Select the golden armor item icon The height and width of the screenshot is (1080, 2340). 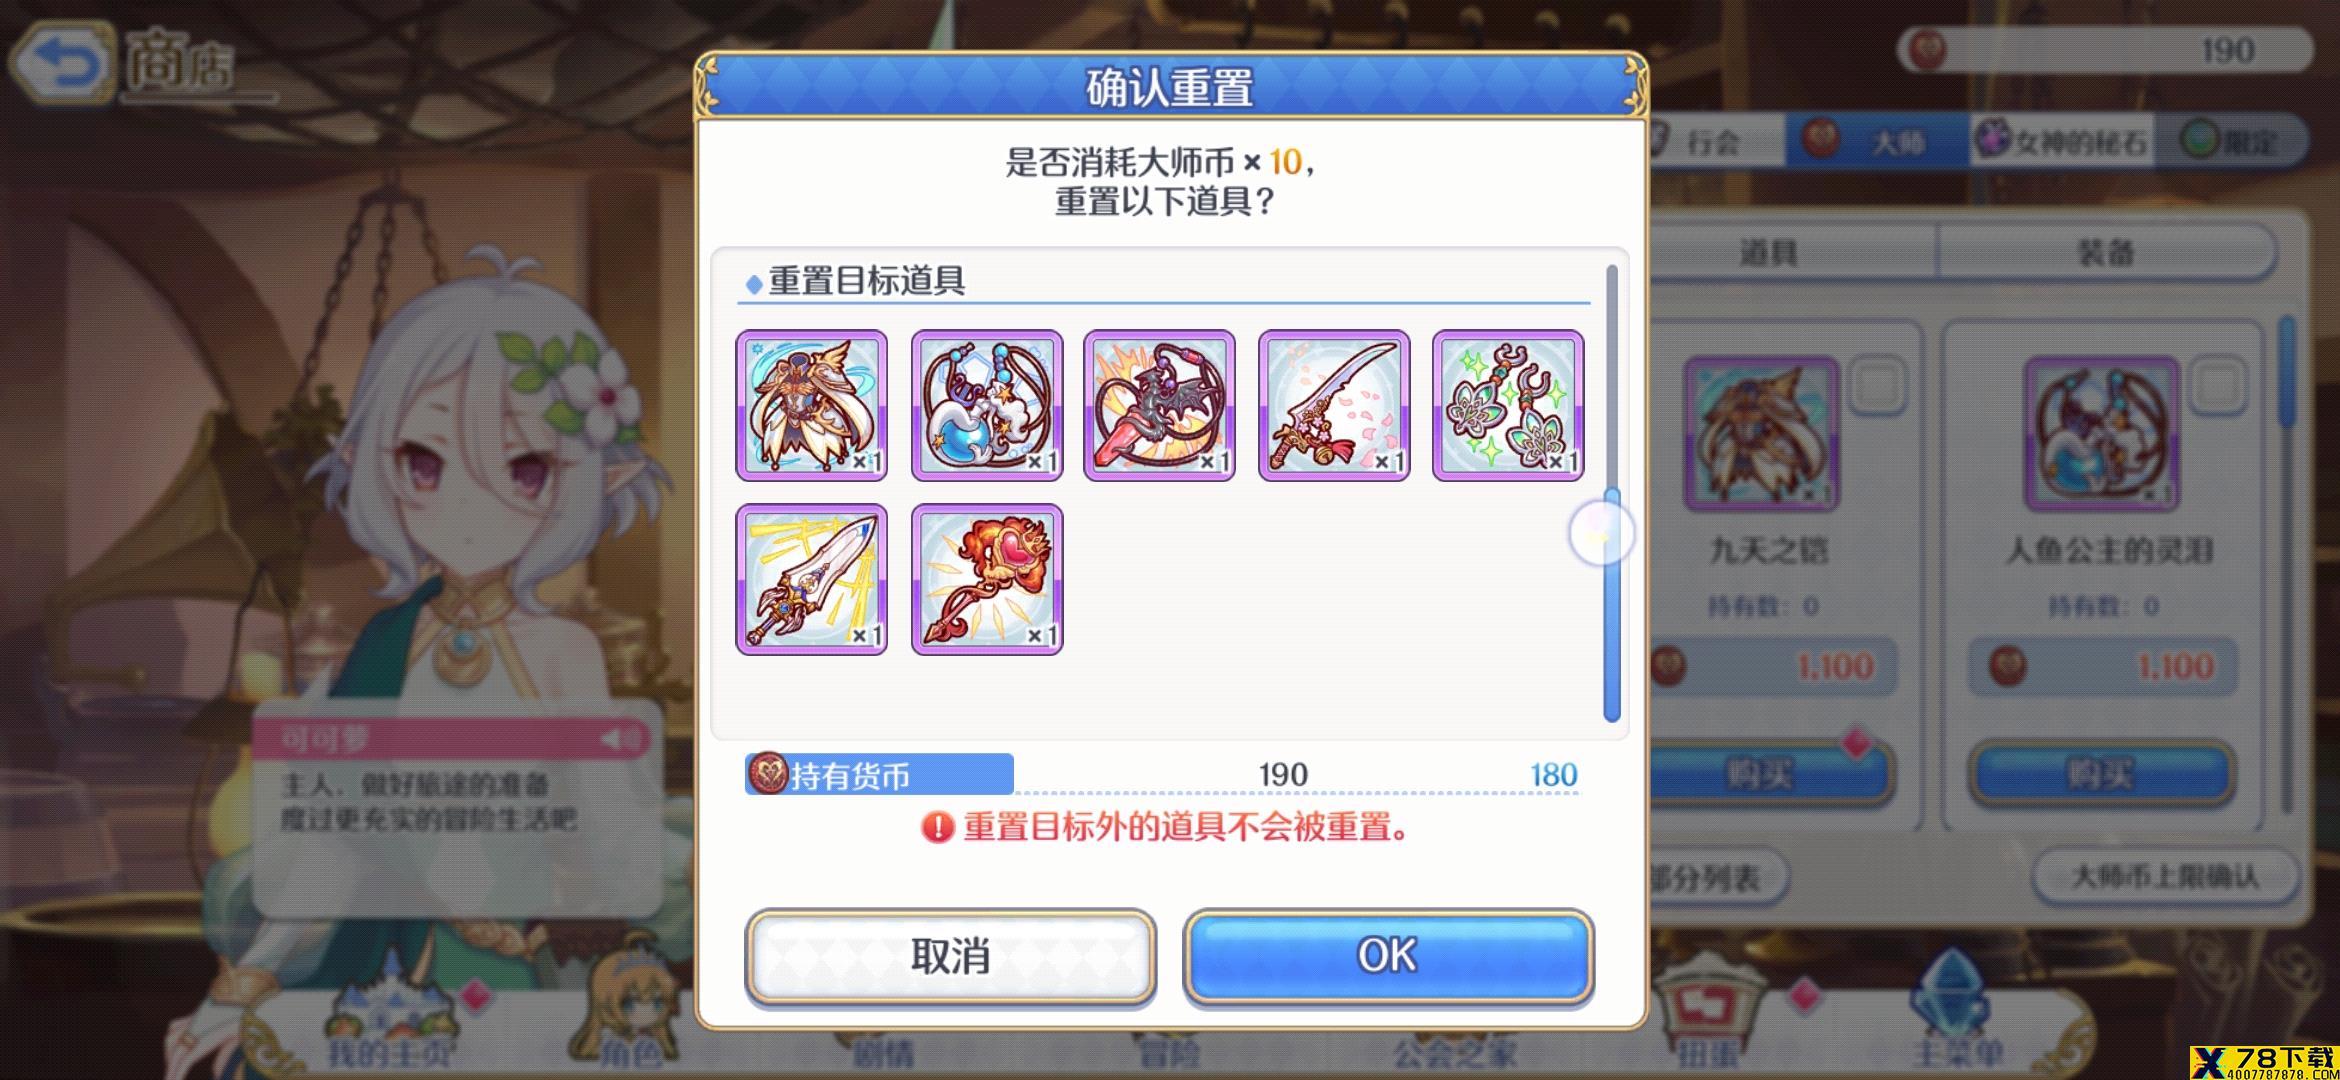(x=811, y=405)
